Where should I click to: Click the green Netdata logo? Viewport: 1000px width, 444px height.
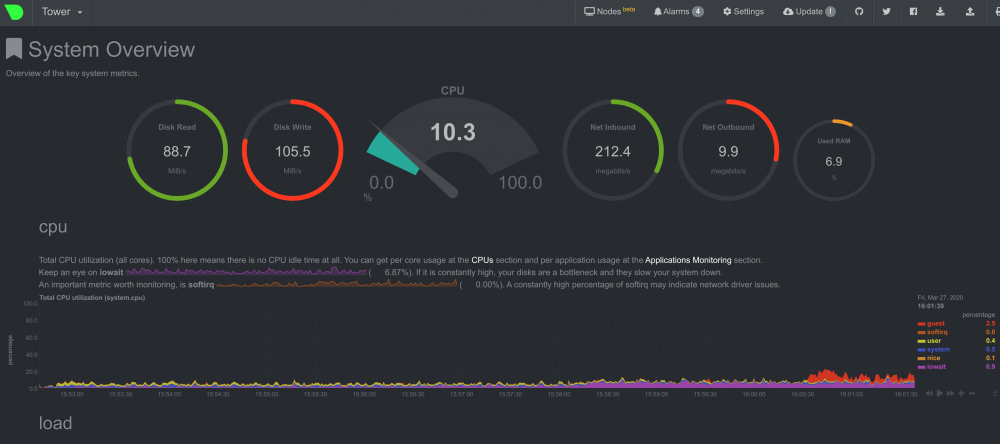[13, 12]
